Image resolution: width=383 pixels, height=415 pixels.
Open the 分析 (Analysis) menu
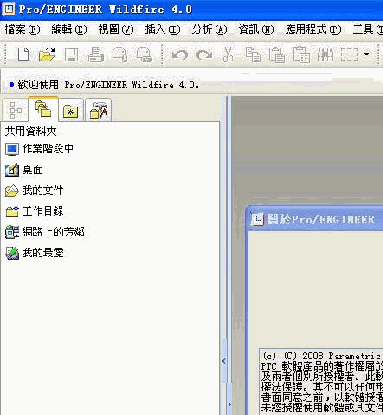click(x=209, y=30)
